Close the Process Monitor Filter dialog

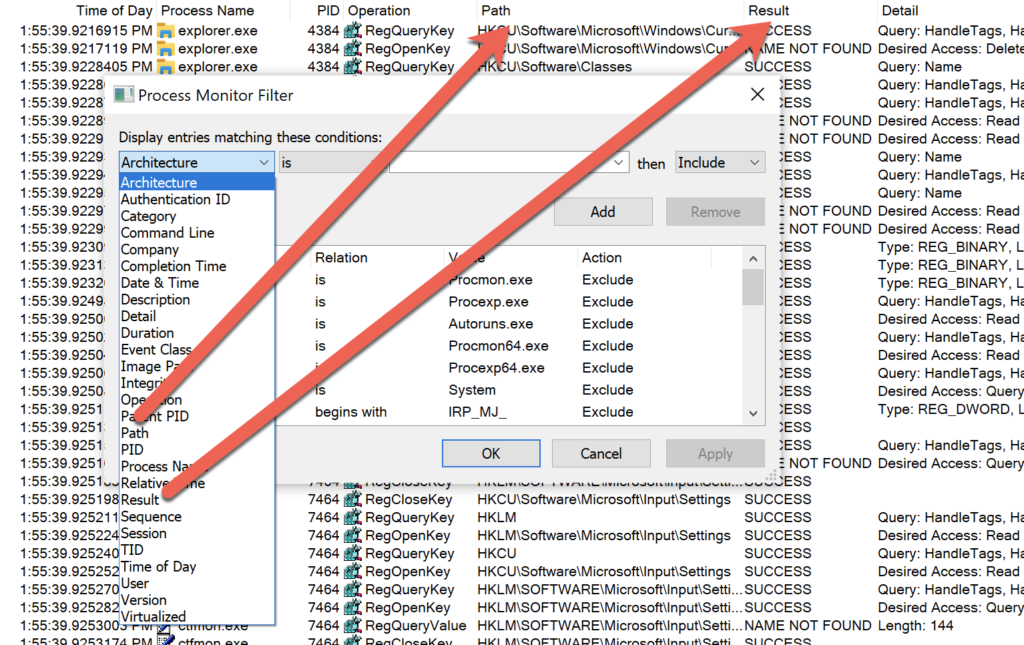(x=757, y=95)
